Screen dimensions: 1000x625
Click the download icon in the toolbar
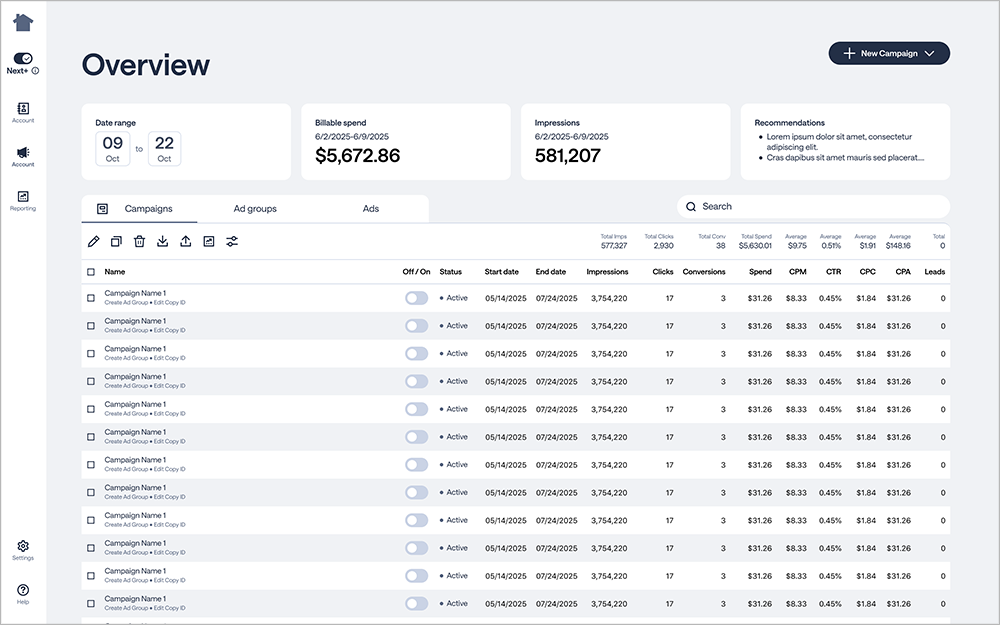(x=163, y=241)
